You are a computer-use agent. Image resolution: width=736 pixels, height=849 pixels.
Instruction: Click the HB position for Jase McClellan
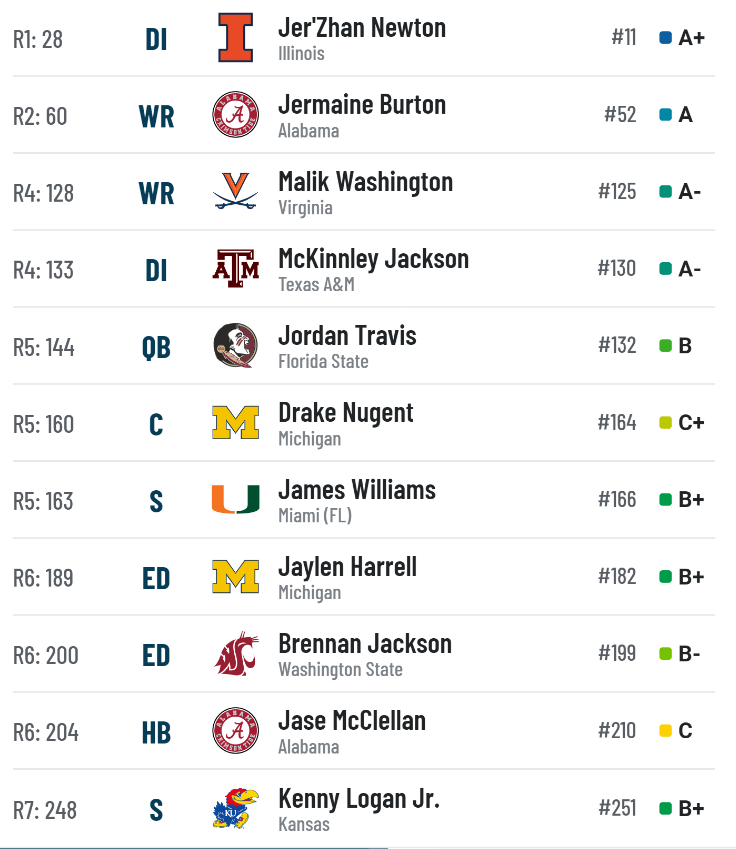pyautogui.click(x=156, y=733)
